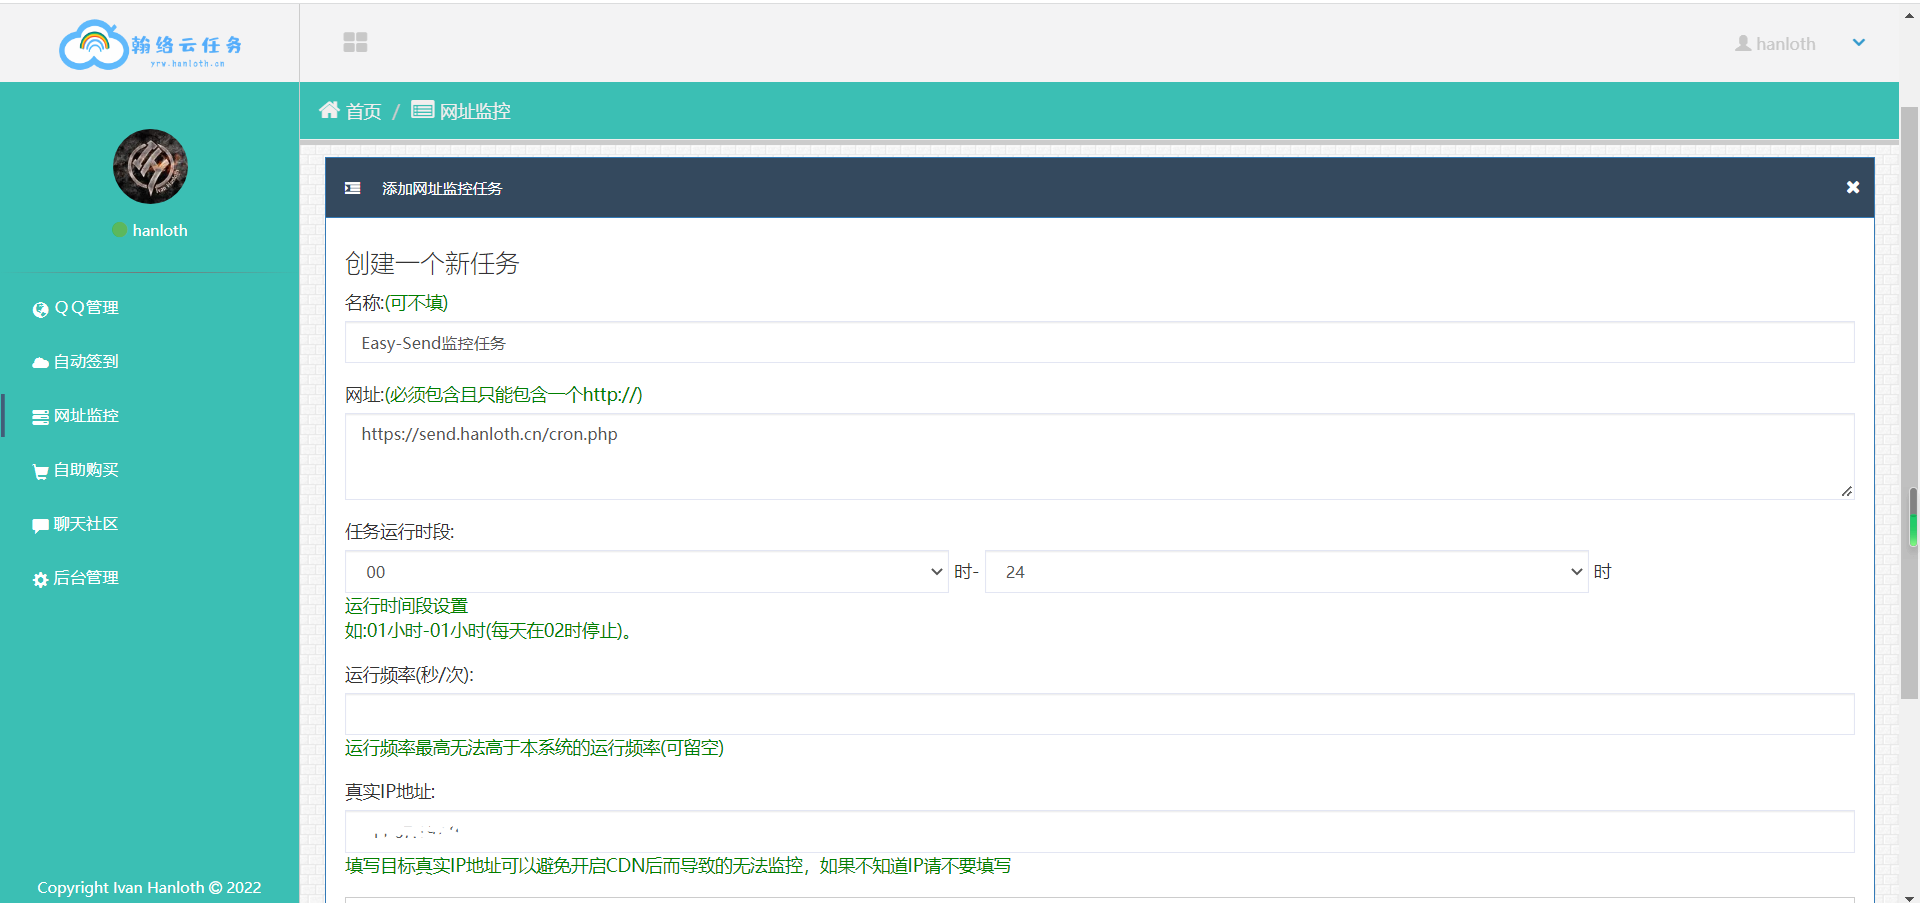Expand the hanloth user dropdown chevron
Image resolution: width=1920 pixels, height=903 pixels.
[1858, 43]
